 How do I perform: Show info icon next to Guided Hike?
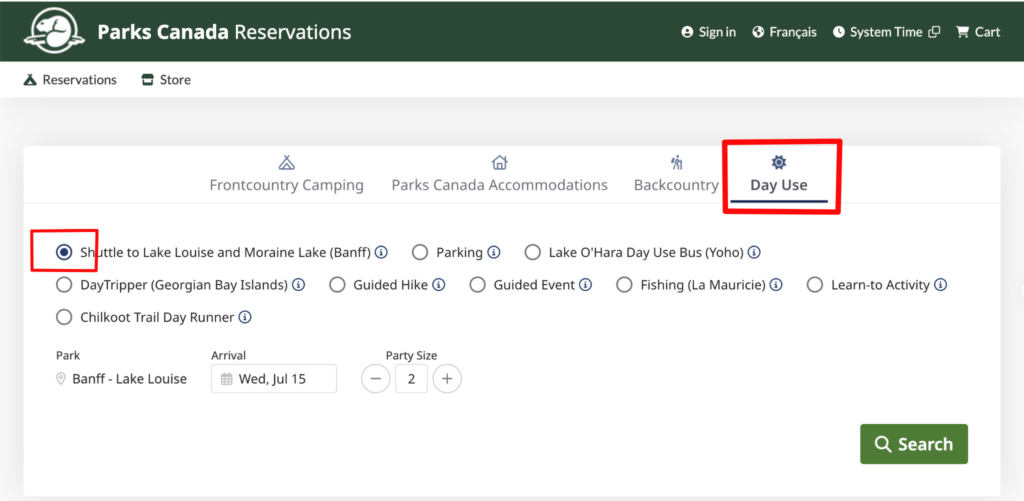tap(439, 285)
